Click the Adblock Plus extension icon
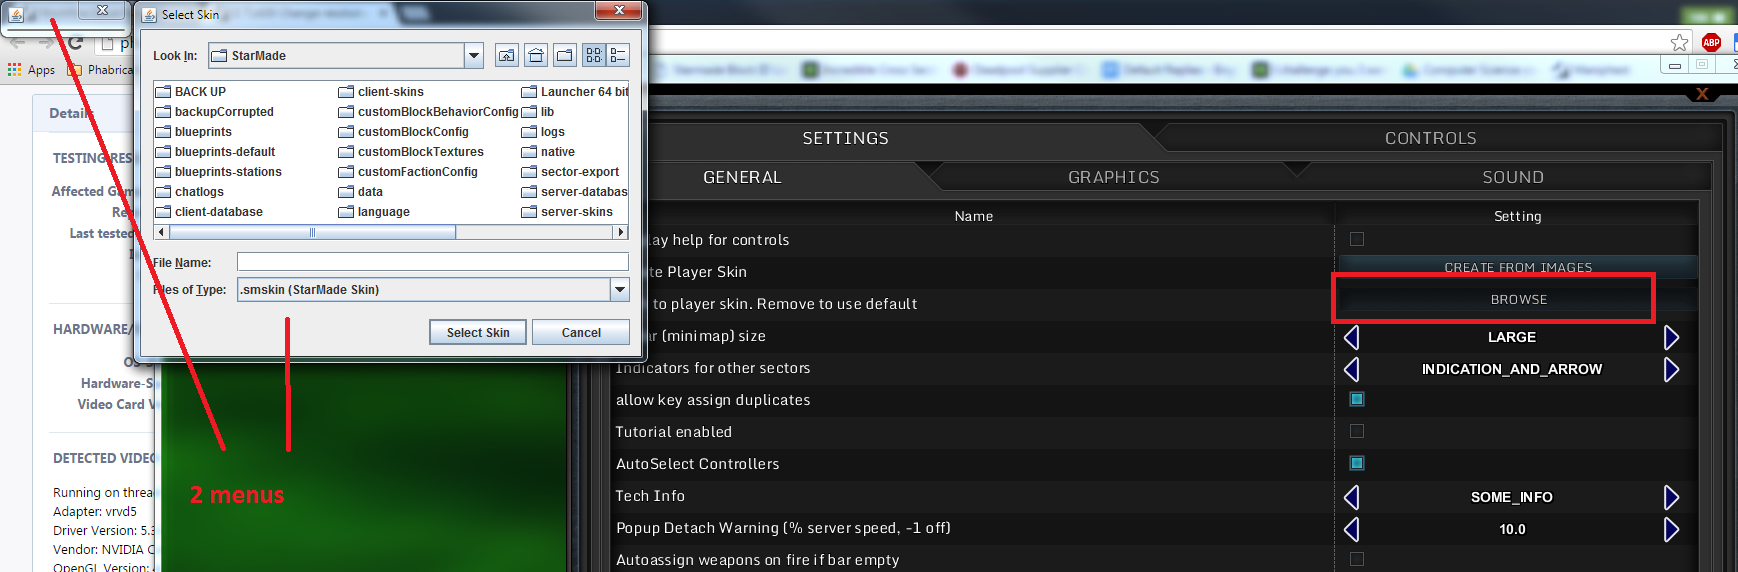 point(1711,42)
